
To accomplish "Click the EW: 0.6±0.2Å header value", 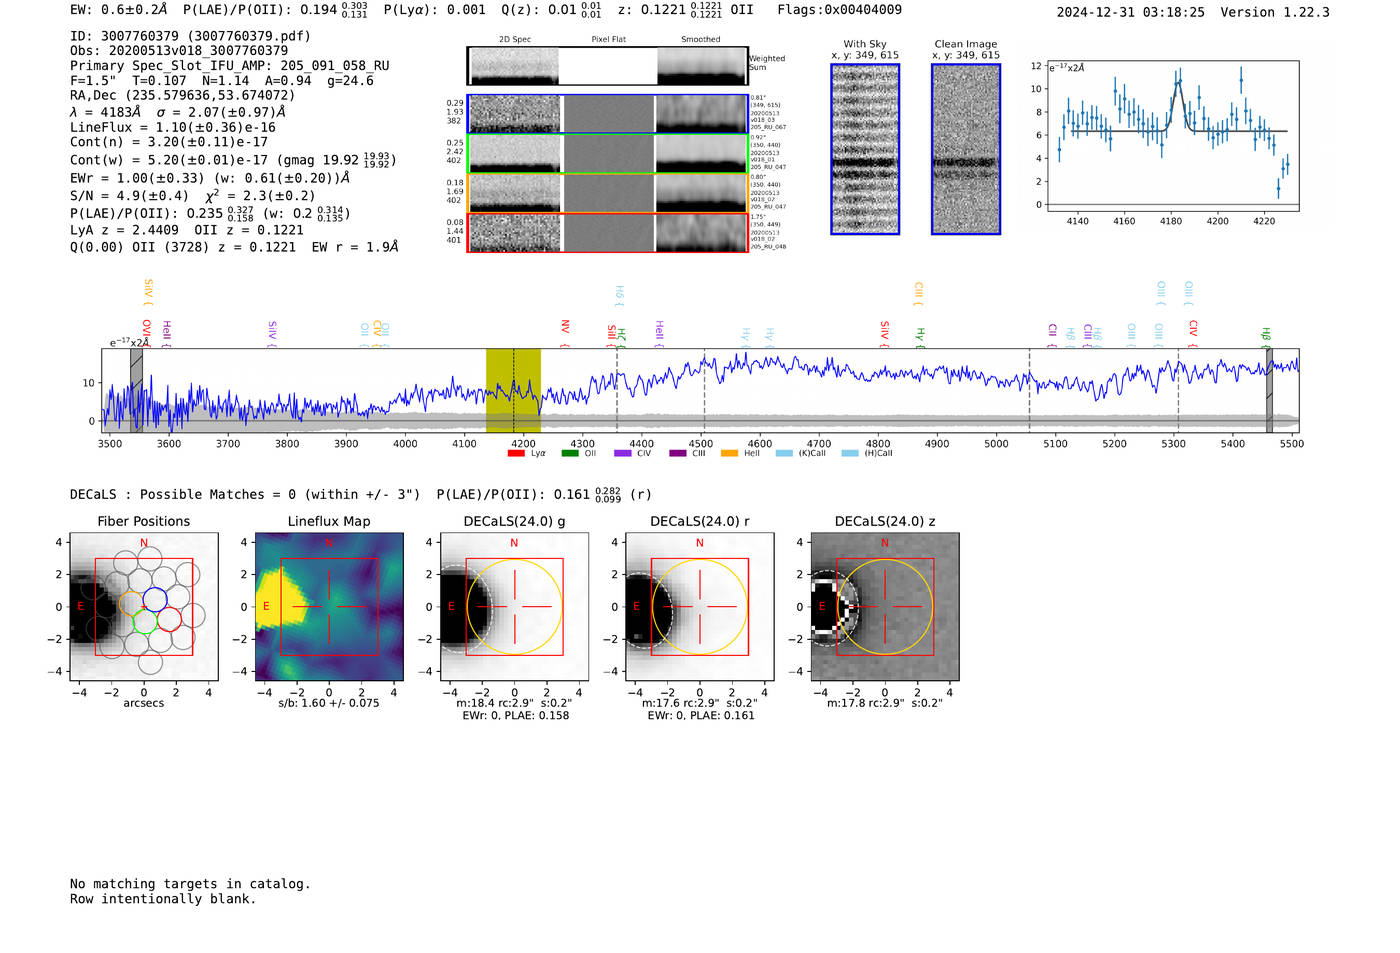I will coord(119,10).
